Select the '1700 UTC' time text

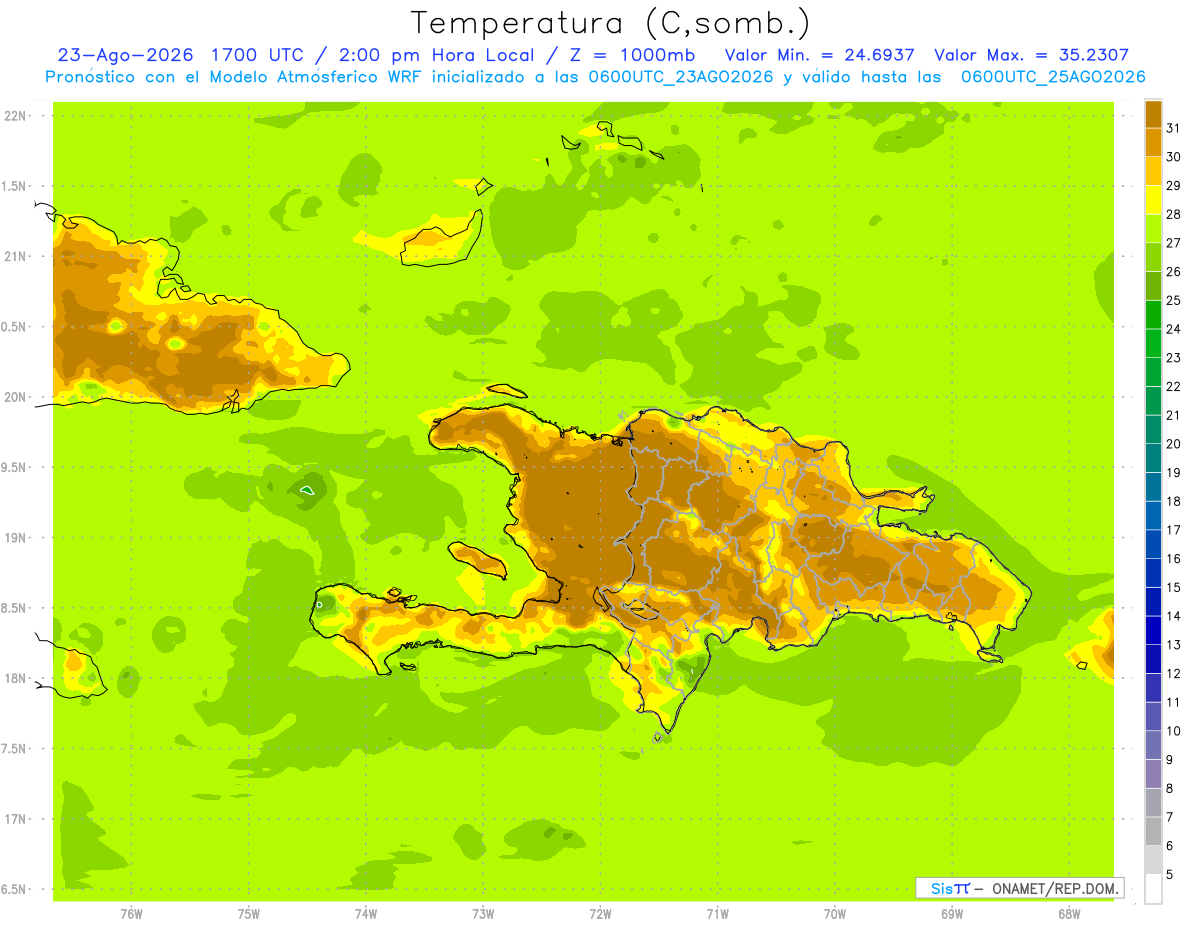262,55
